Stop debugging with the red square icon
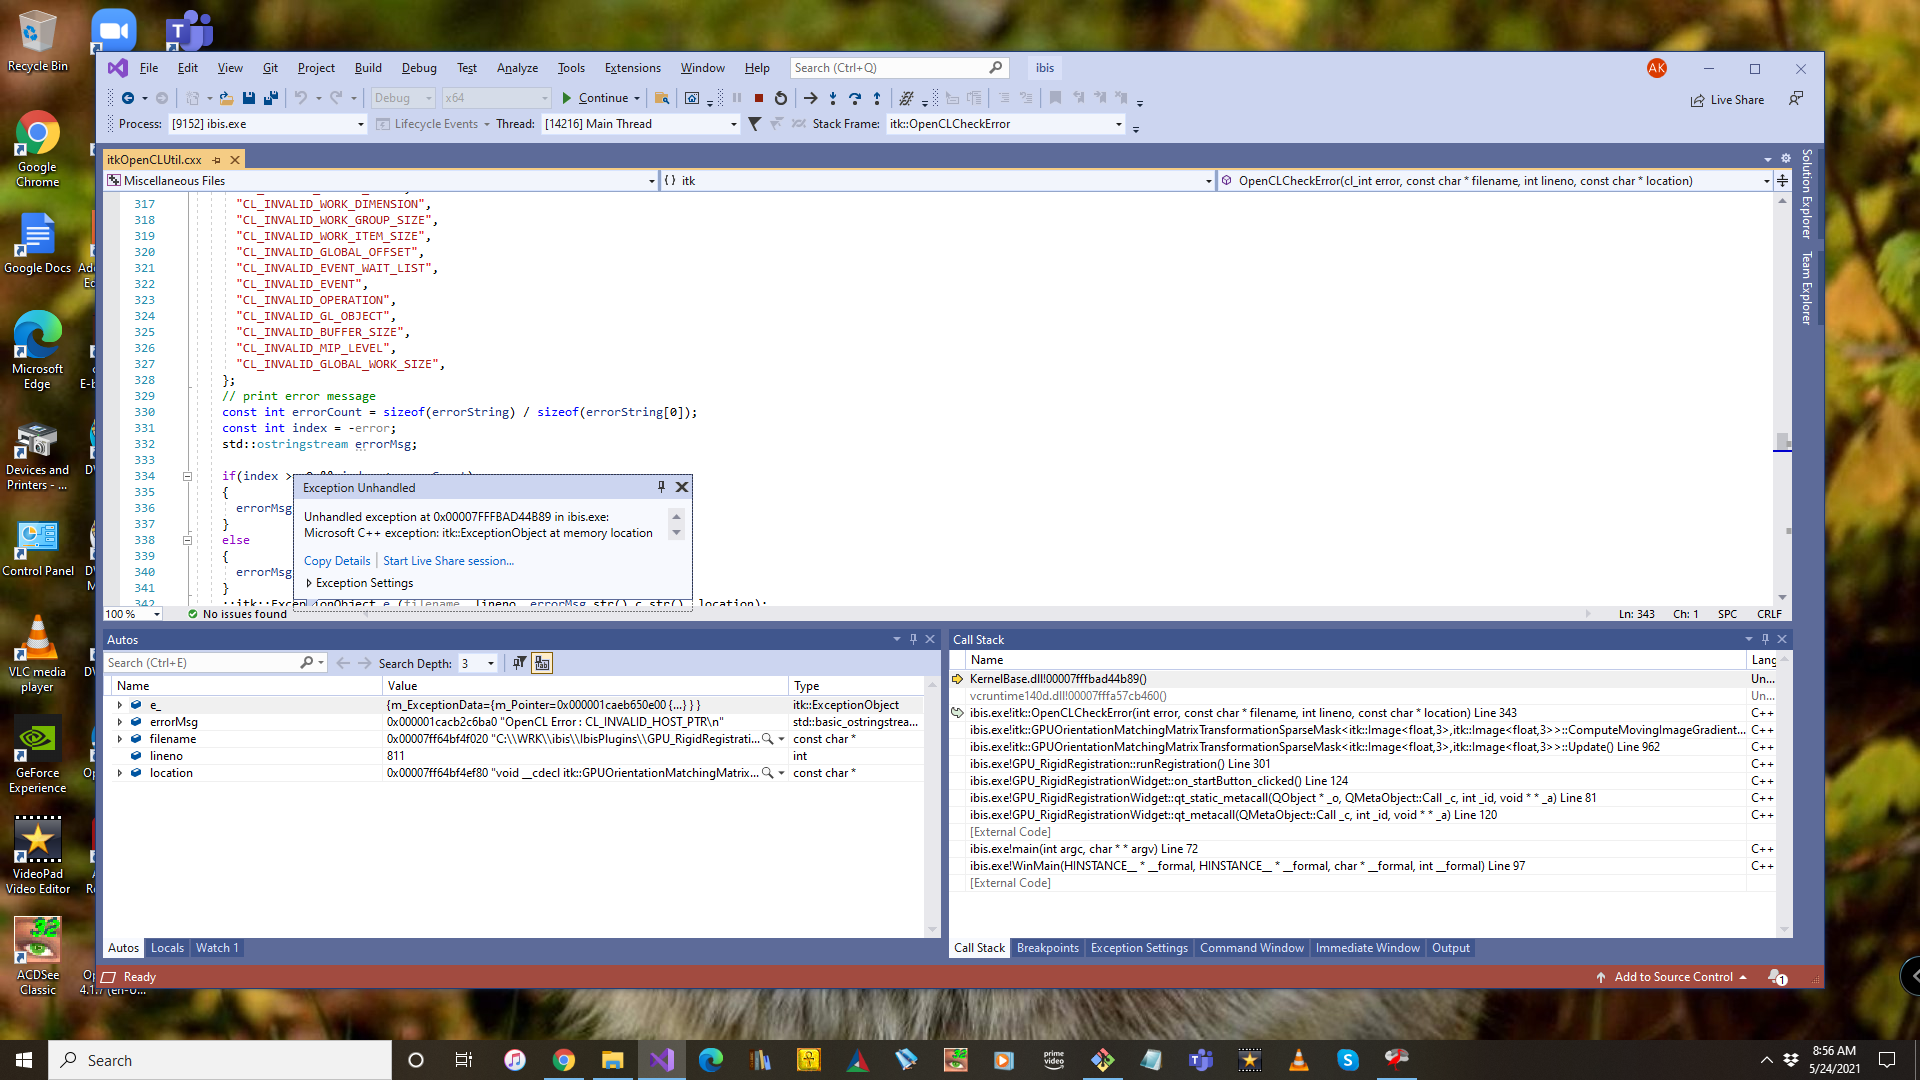This screenshot has height=1080, width=1920. point(759,98)
